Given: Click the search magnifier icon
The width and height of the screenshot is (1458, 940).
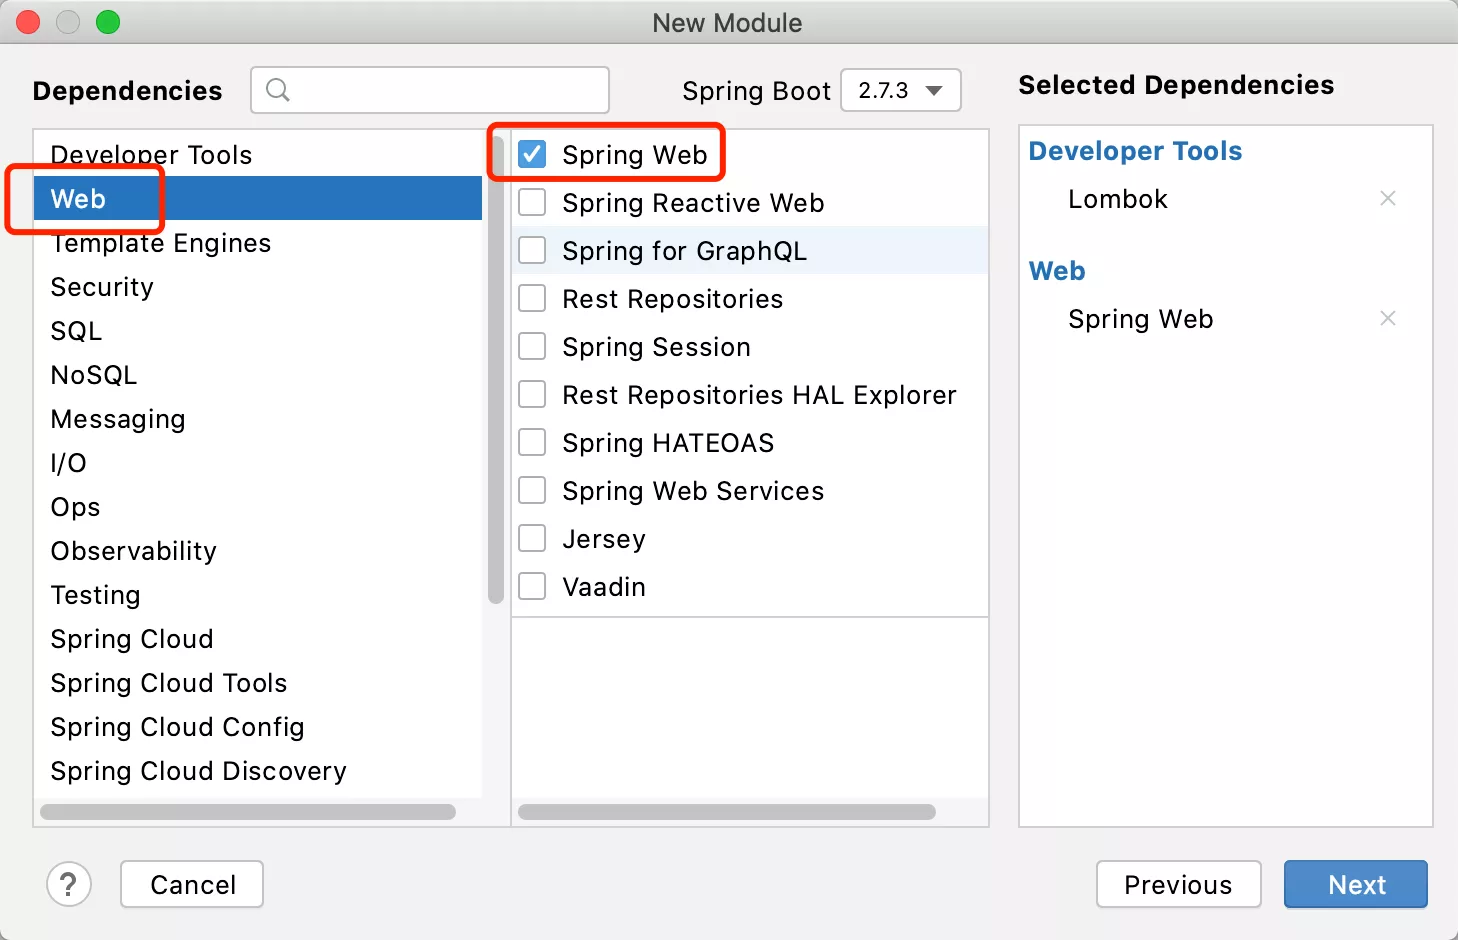Looking at the screenshot, I should [278, 90].
